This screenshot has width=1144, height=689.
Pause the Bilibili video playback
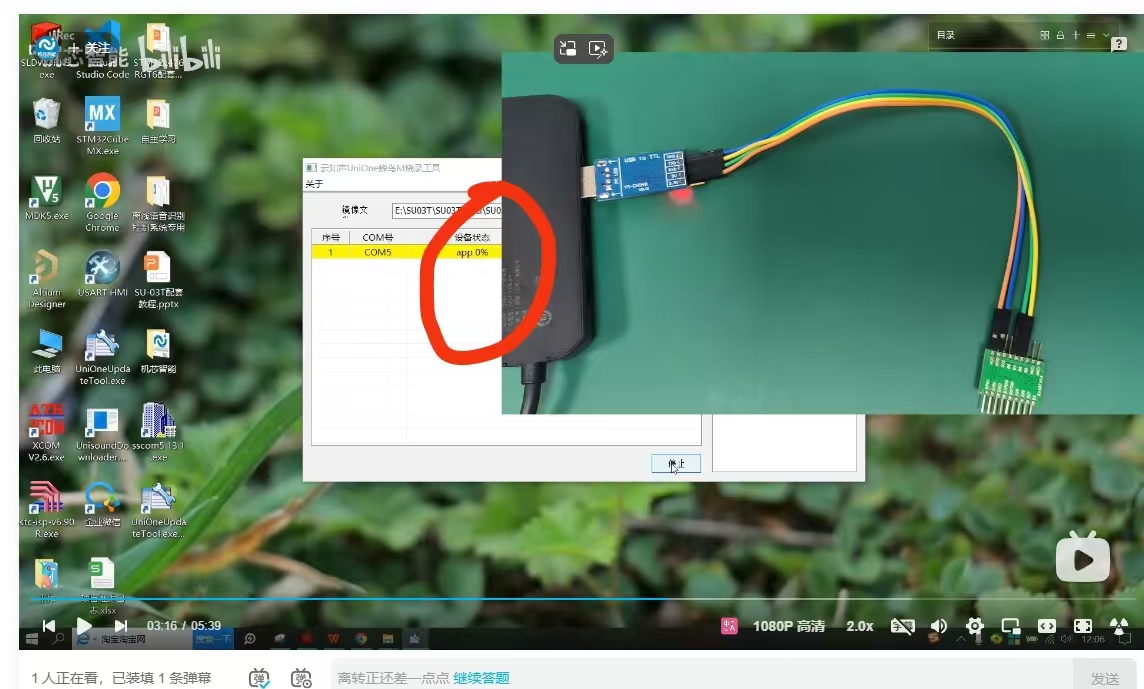(85, 625)
